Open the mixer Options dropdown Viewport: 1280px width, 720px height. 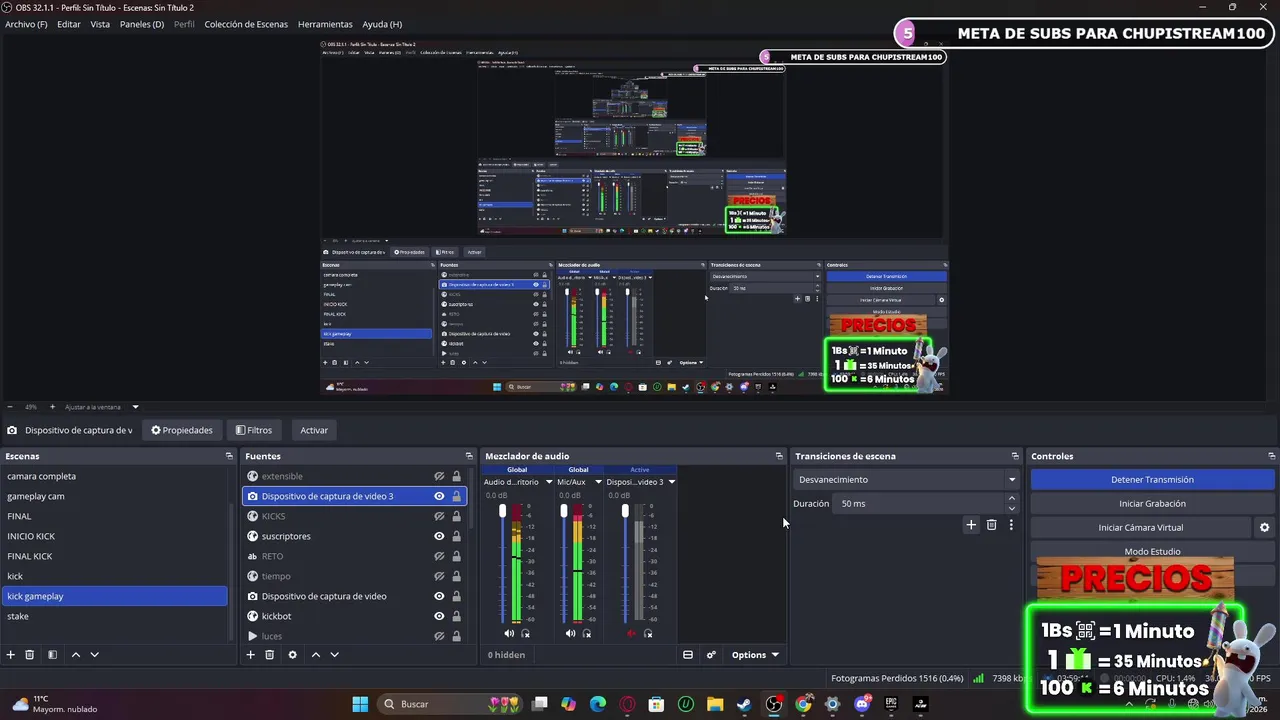coord(755,655)
